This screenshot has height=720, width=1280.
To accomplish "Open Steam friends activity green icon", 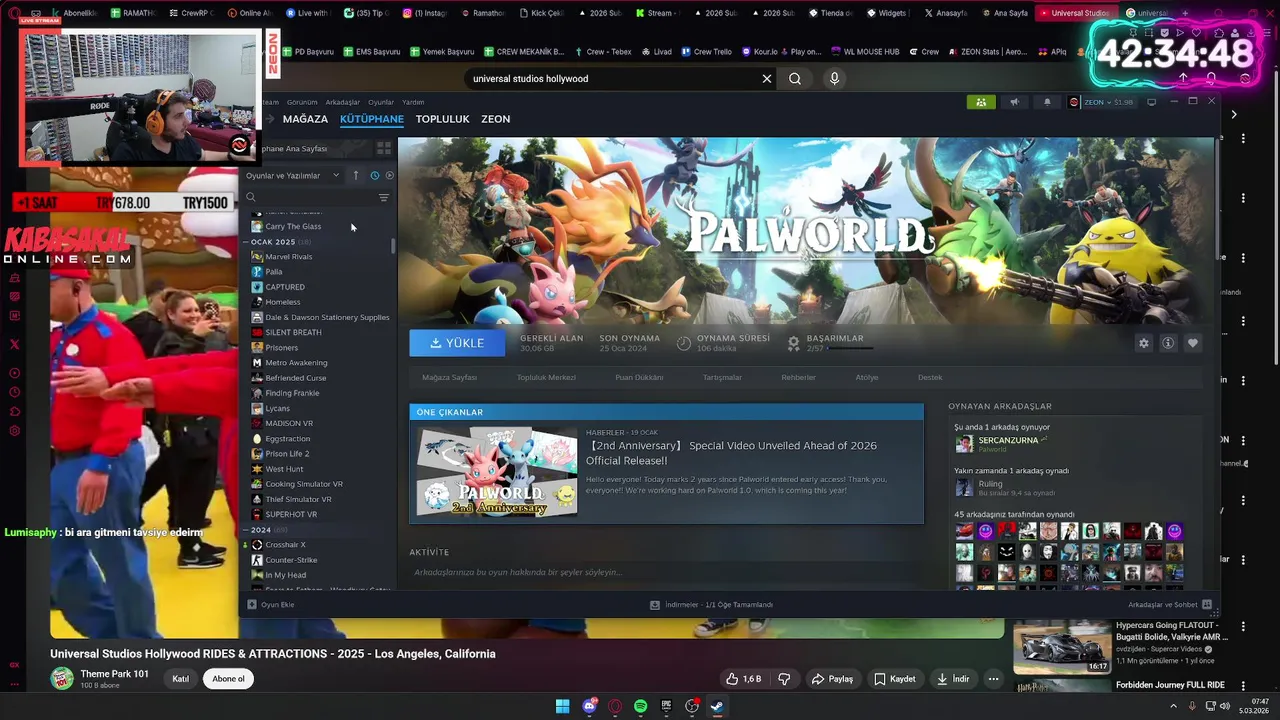I will [981, 102].
